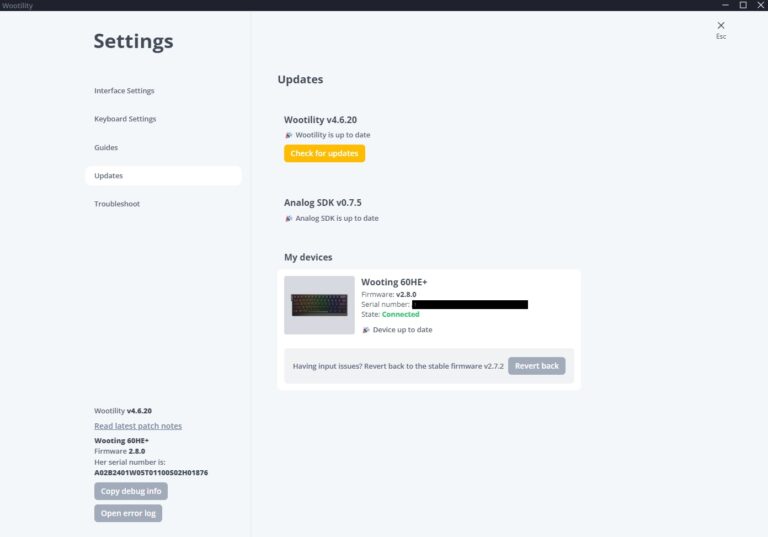The width and height of the screenshot is (768, 537).
Task: Click the green Connected state text
Action: point(400,314)
